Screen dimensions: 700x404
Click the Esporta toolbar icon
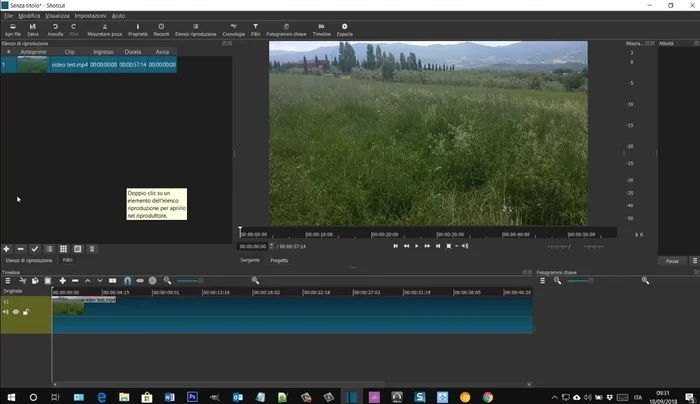coord(344,30)
